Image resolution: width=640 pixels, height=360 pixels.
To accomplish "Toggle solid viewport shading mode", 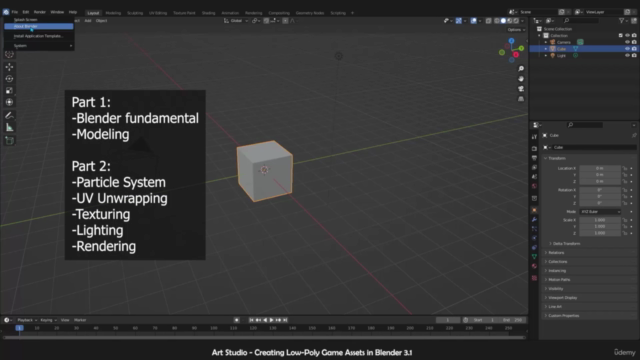I will coord(503,20).
